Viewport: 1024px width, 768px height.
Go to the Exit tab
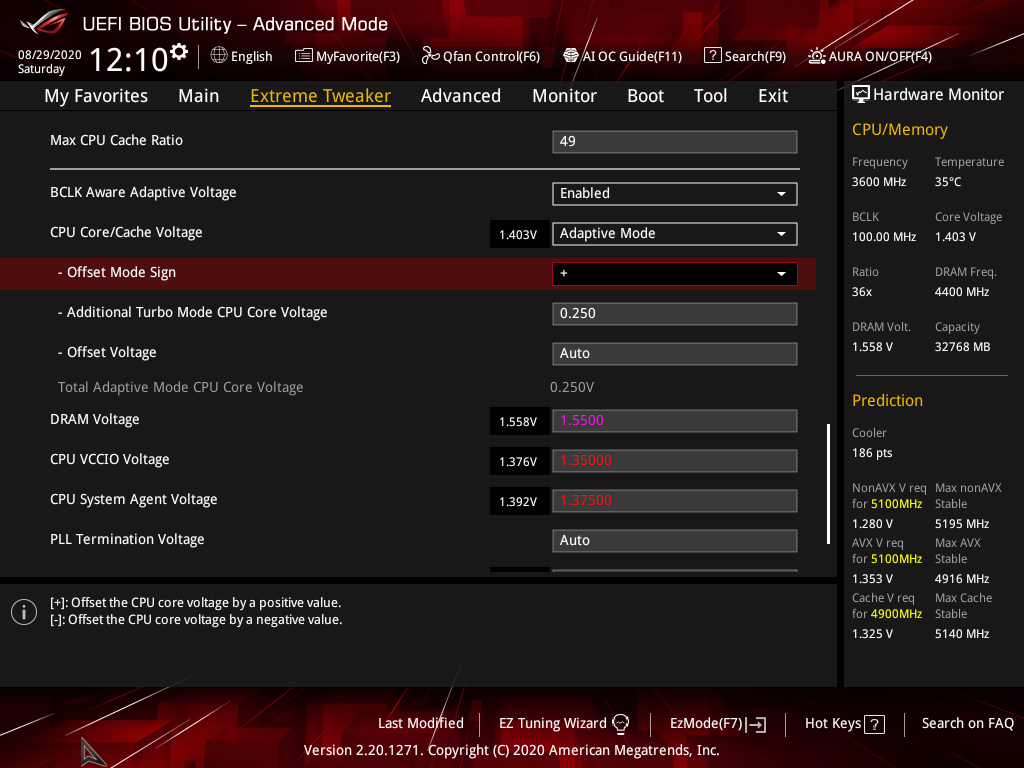click(773, 96)
